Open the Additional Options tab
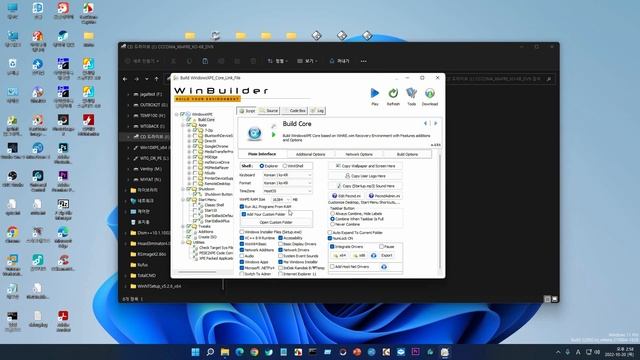This screenshot has width=640, height=360. [311, 154]
